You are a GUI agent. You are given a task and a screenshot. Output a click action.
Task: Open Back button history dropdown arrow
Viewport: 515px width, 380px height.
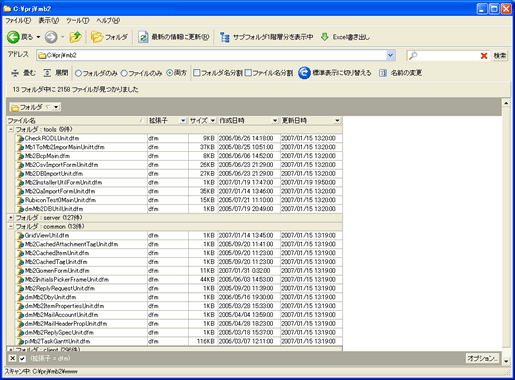(38, 37)
